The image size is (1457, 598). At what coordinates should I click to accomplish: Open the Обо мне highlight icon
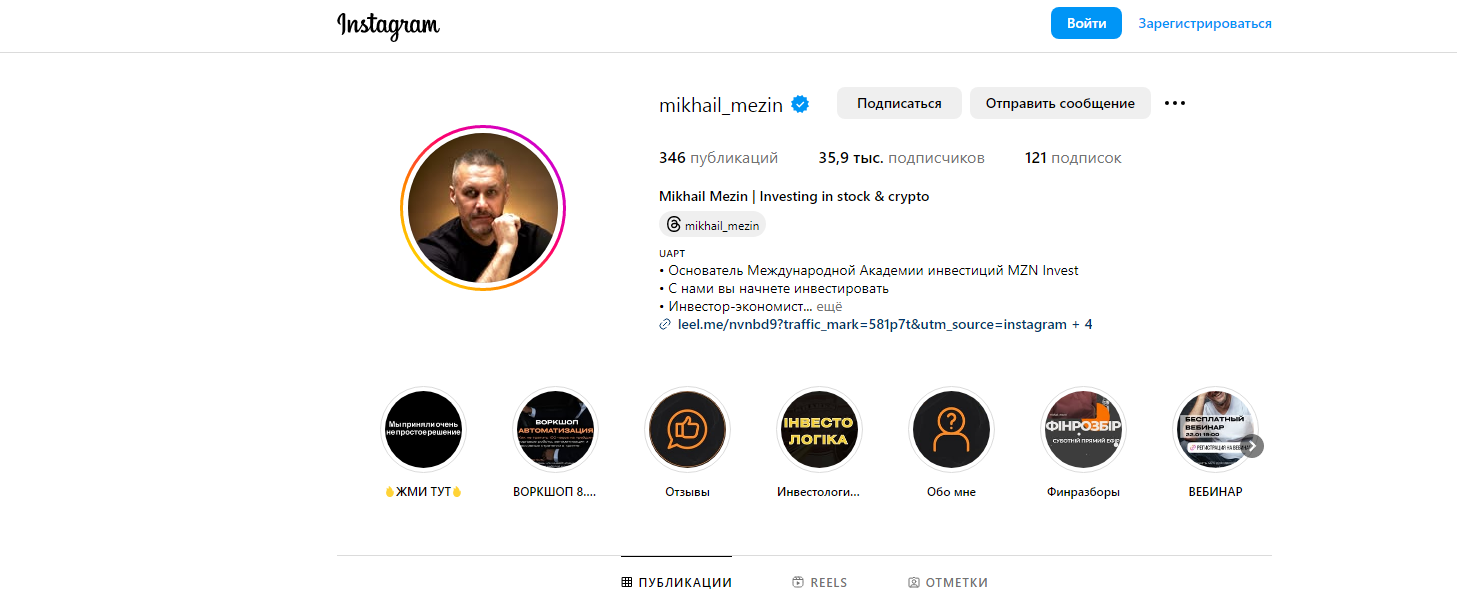(x=951, y=429)
